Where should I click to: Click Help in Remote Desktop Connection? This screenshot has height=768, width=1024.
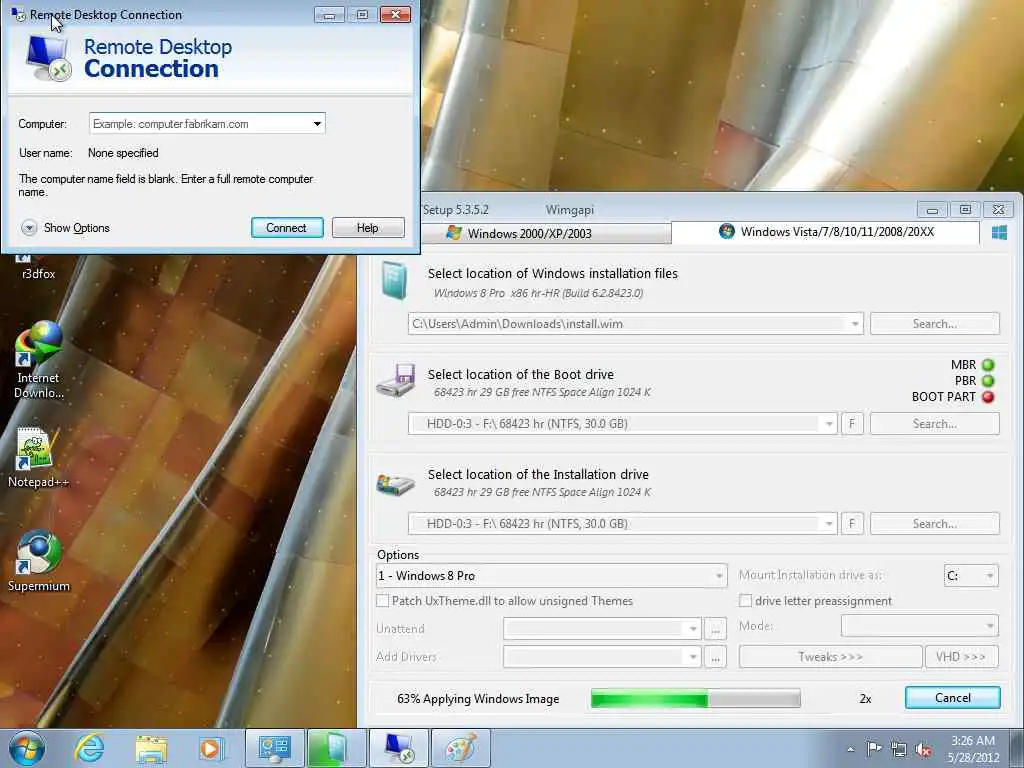[368, 228]
